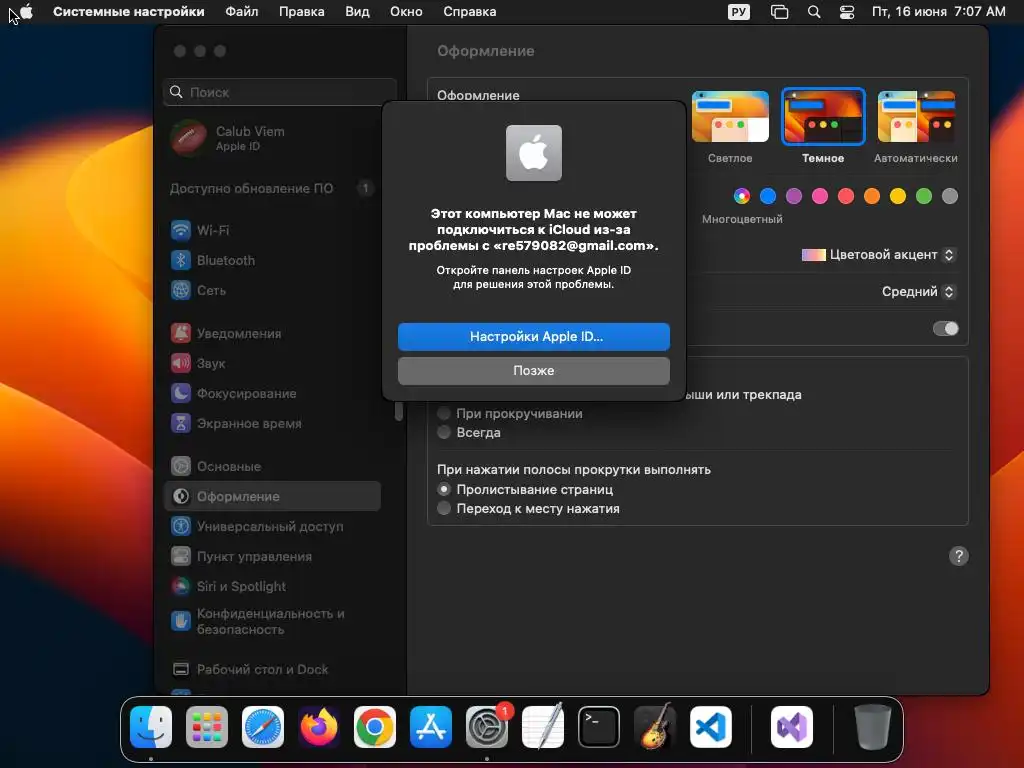Open Цветовой акцент highlight color dropdown
This screenshot has width=1024, height=768.
click(878, 255)
